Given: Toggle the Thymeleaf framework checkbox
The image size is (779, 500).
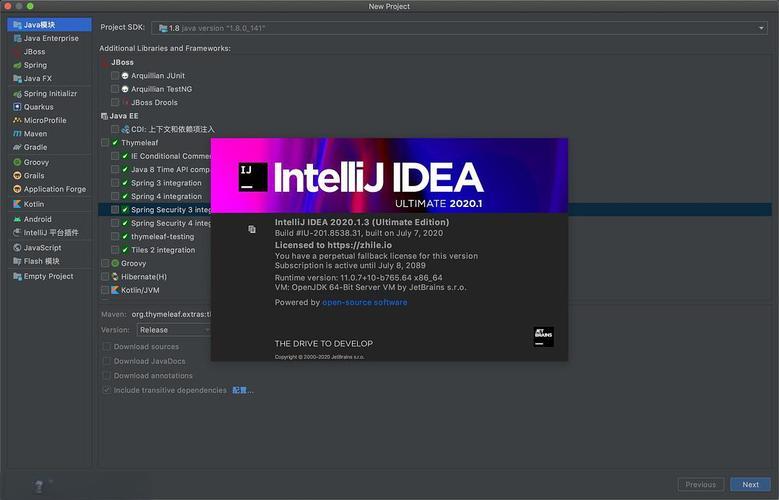Looking at the screenshot, I should (x=105, y=143).
